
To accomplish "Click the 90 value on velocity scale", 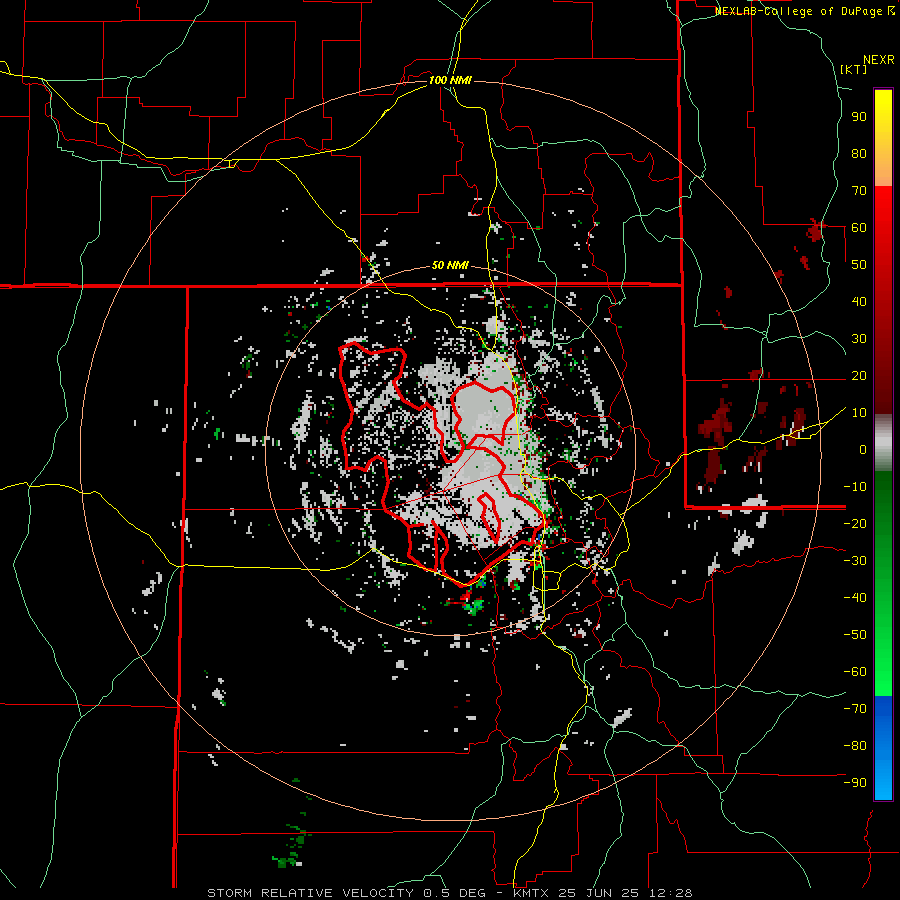I will 859,117.
